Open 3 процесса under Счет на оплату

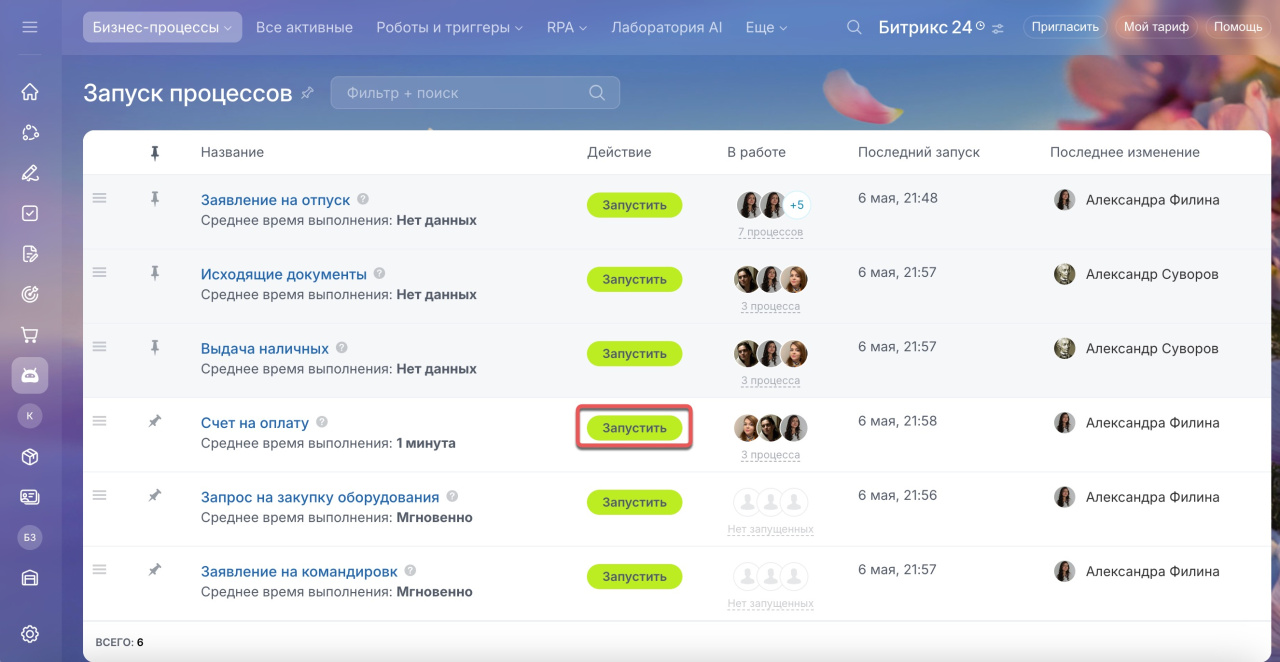(x=770, y=455)
